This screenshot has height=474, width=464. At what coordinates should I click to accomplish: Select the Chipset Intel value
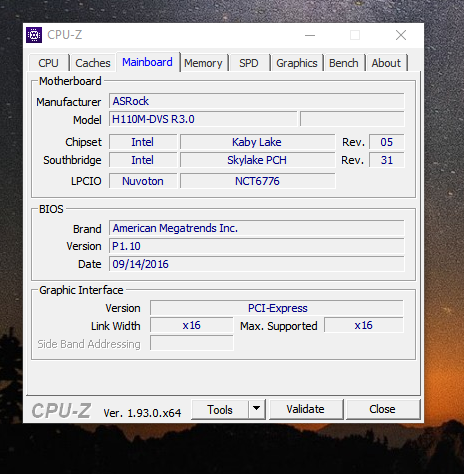143,142
